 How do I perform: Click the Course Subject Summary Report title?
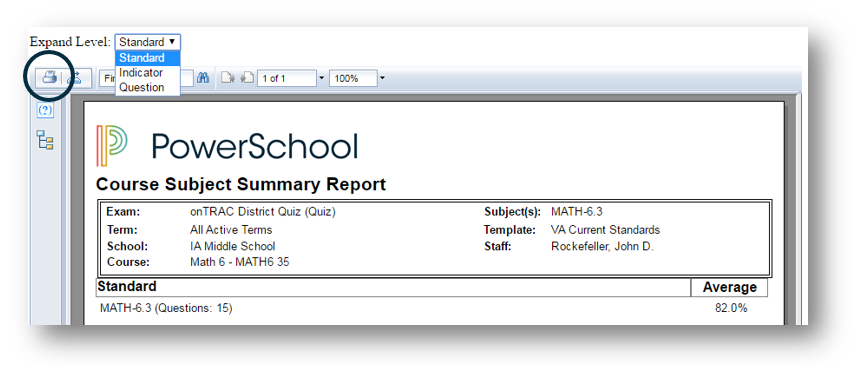(x=241, y=184)
